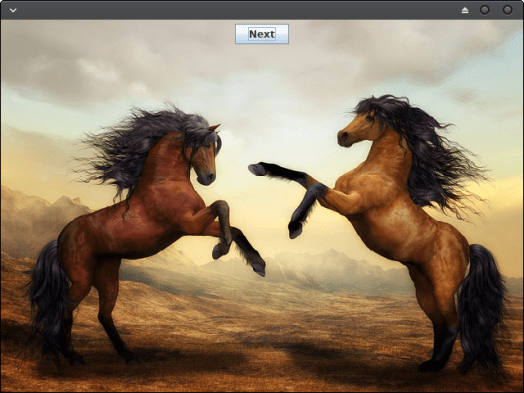The height and width of the screenshot is (393, 524).
Task: Click the first round title bar button
Action: click(485, 10)
